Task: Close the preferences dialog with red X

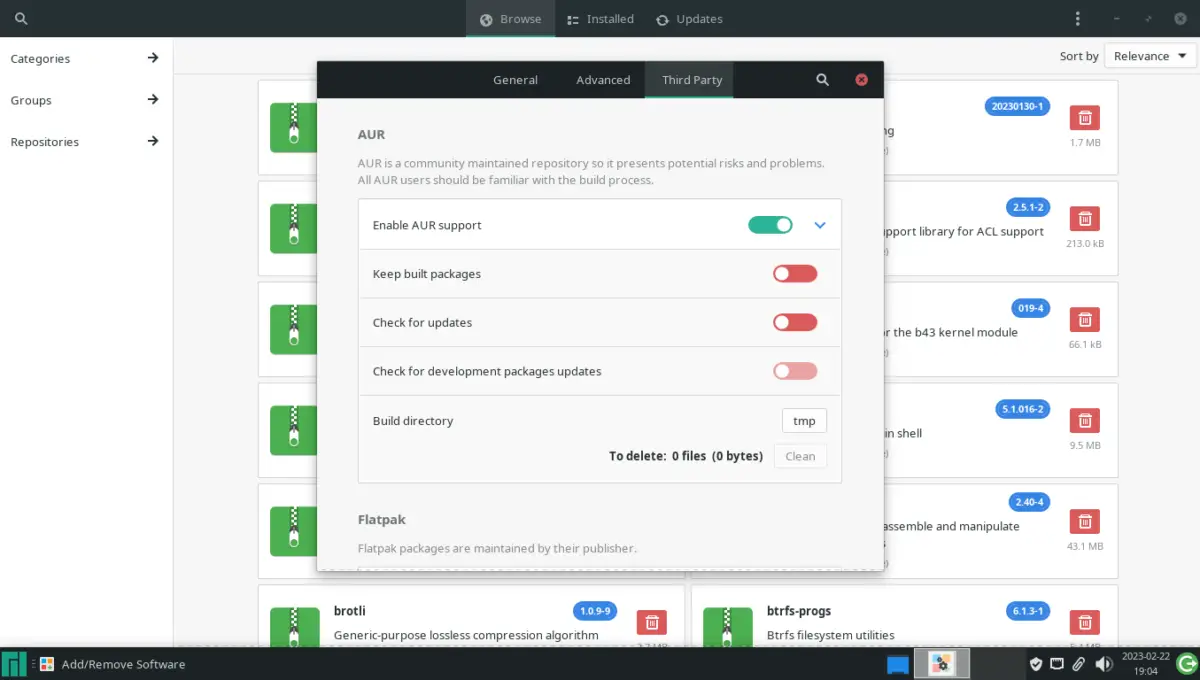Action: 861,80
